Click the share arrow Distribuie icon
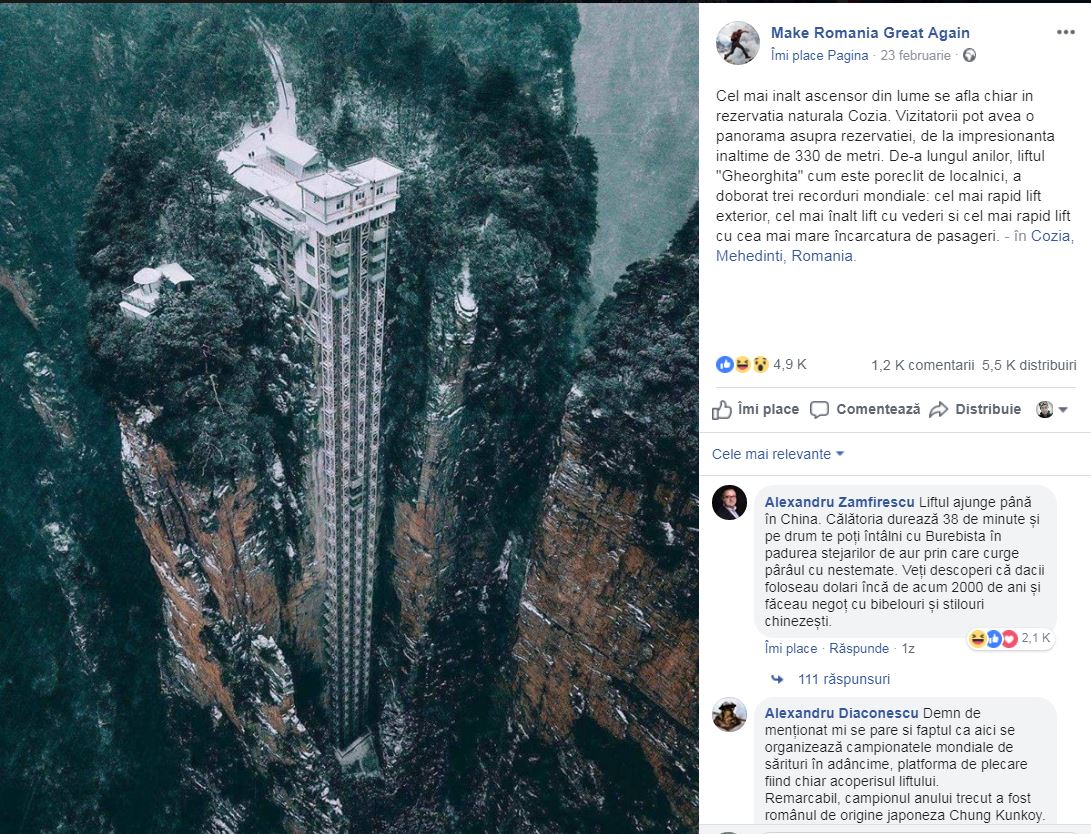The height and width of the screenshot is (834, 1091). [x=938, y=409]
